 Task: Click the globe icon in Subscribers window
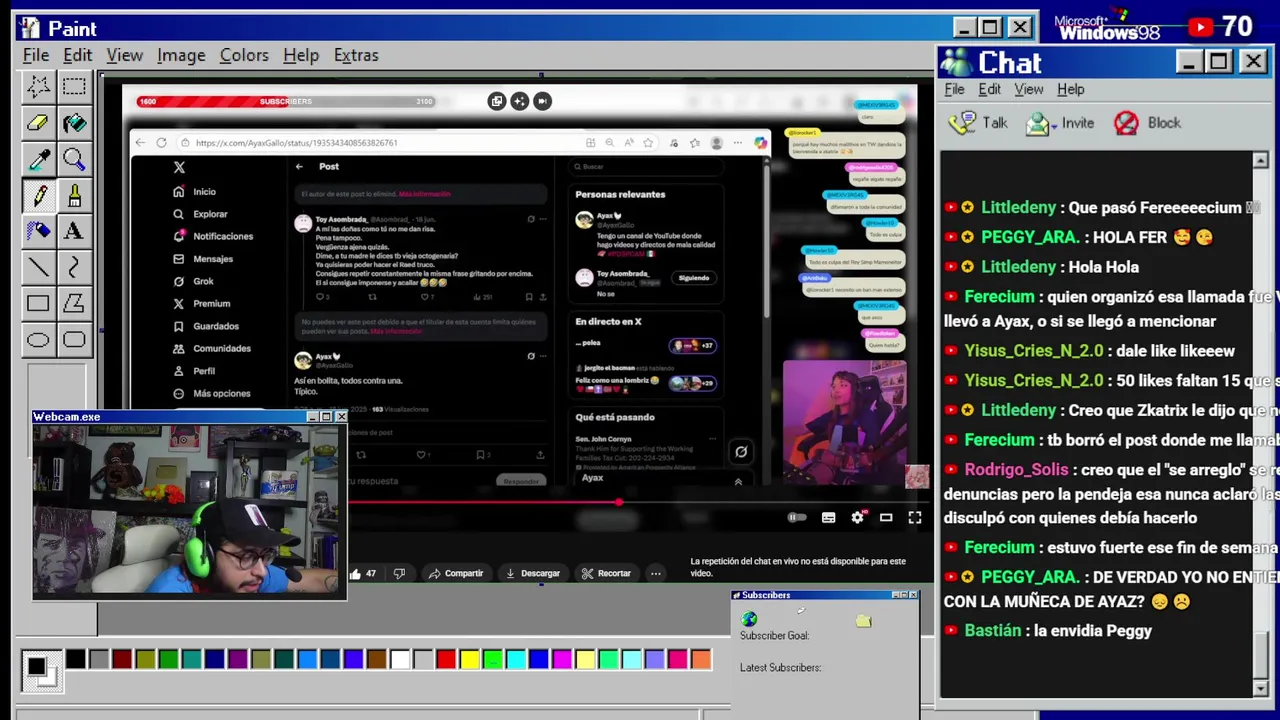pos(749,619)
